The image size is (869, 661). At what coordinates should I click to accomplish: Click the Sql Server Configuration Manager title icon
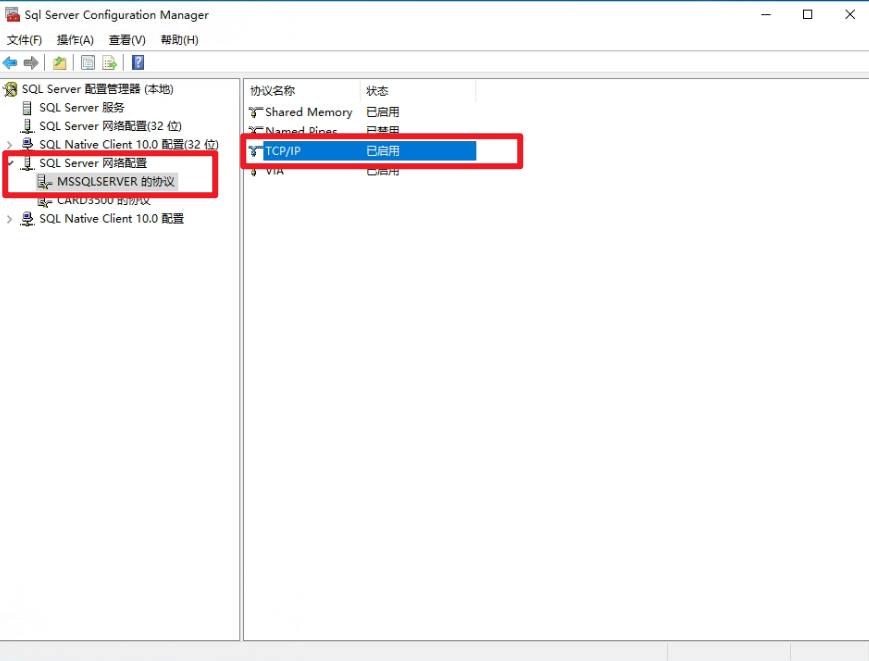pos(12,15)
